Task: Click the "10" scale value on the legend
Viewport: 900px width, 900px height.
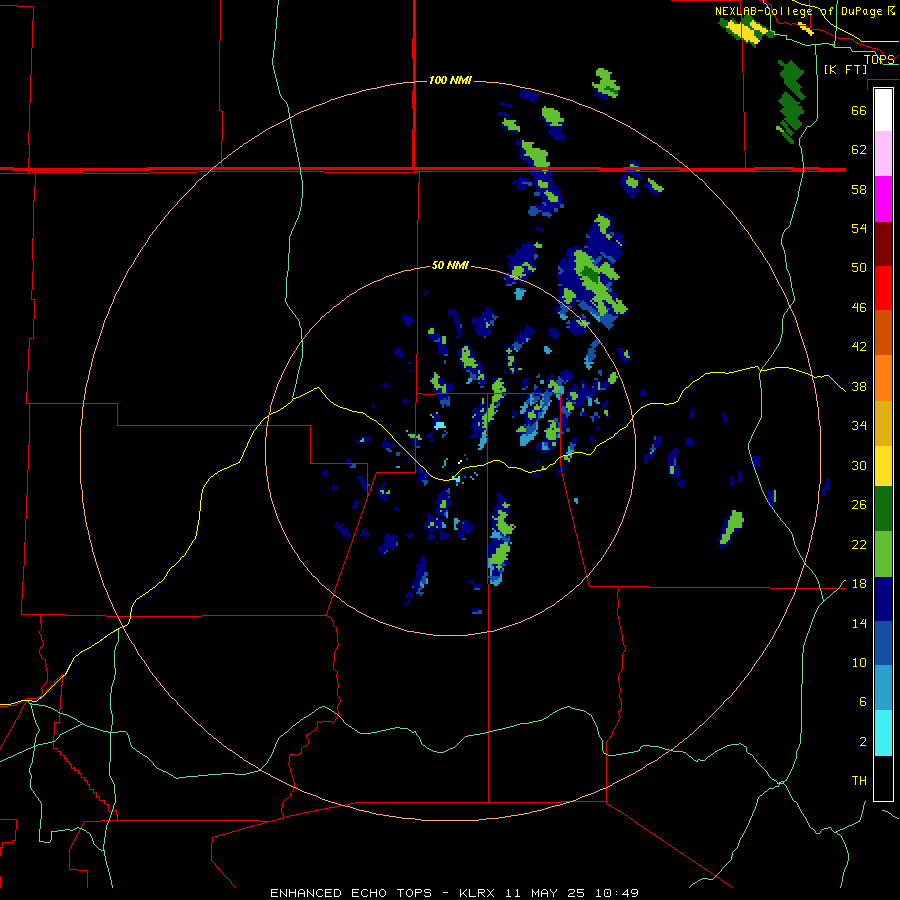Action: [x=859, y=663]
